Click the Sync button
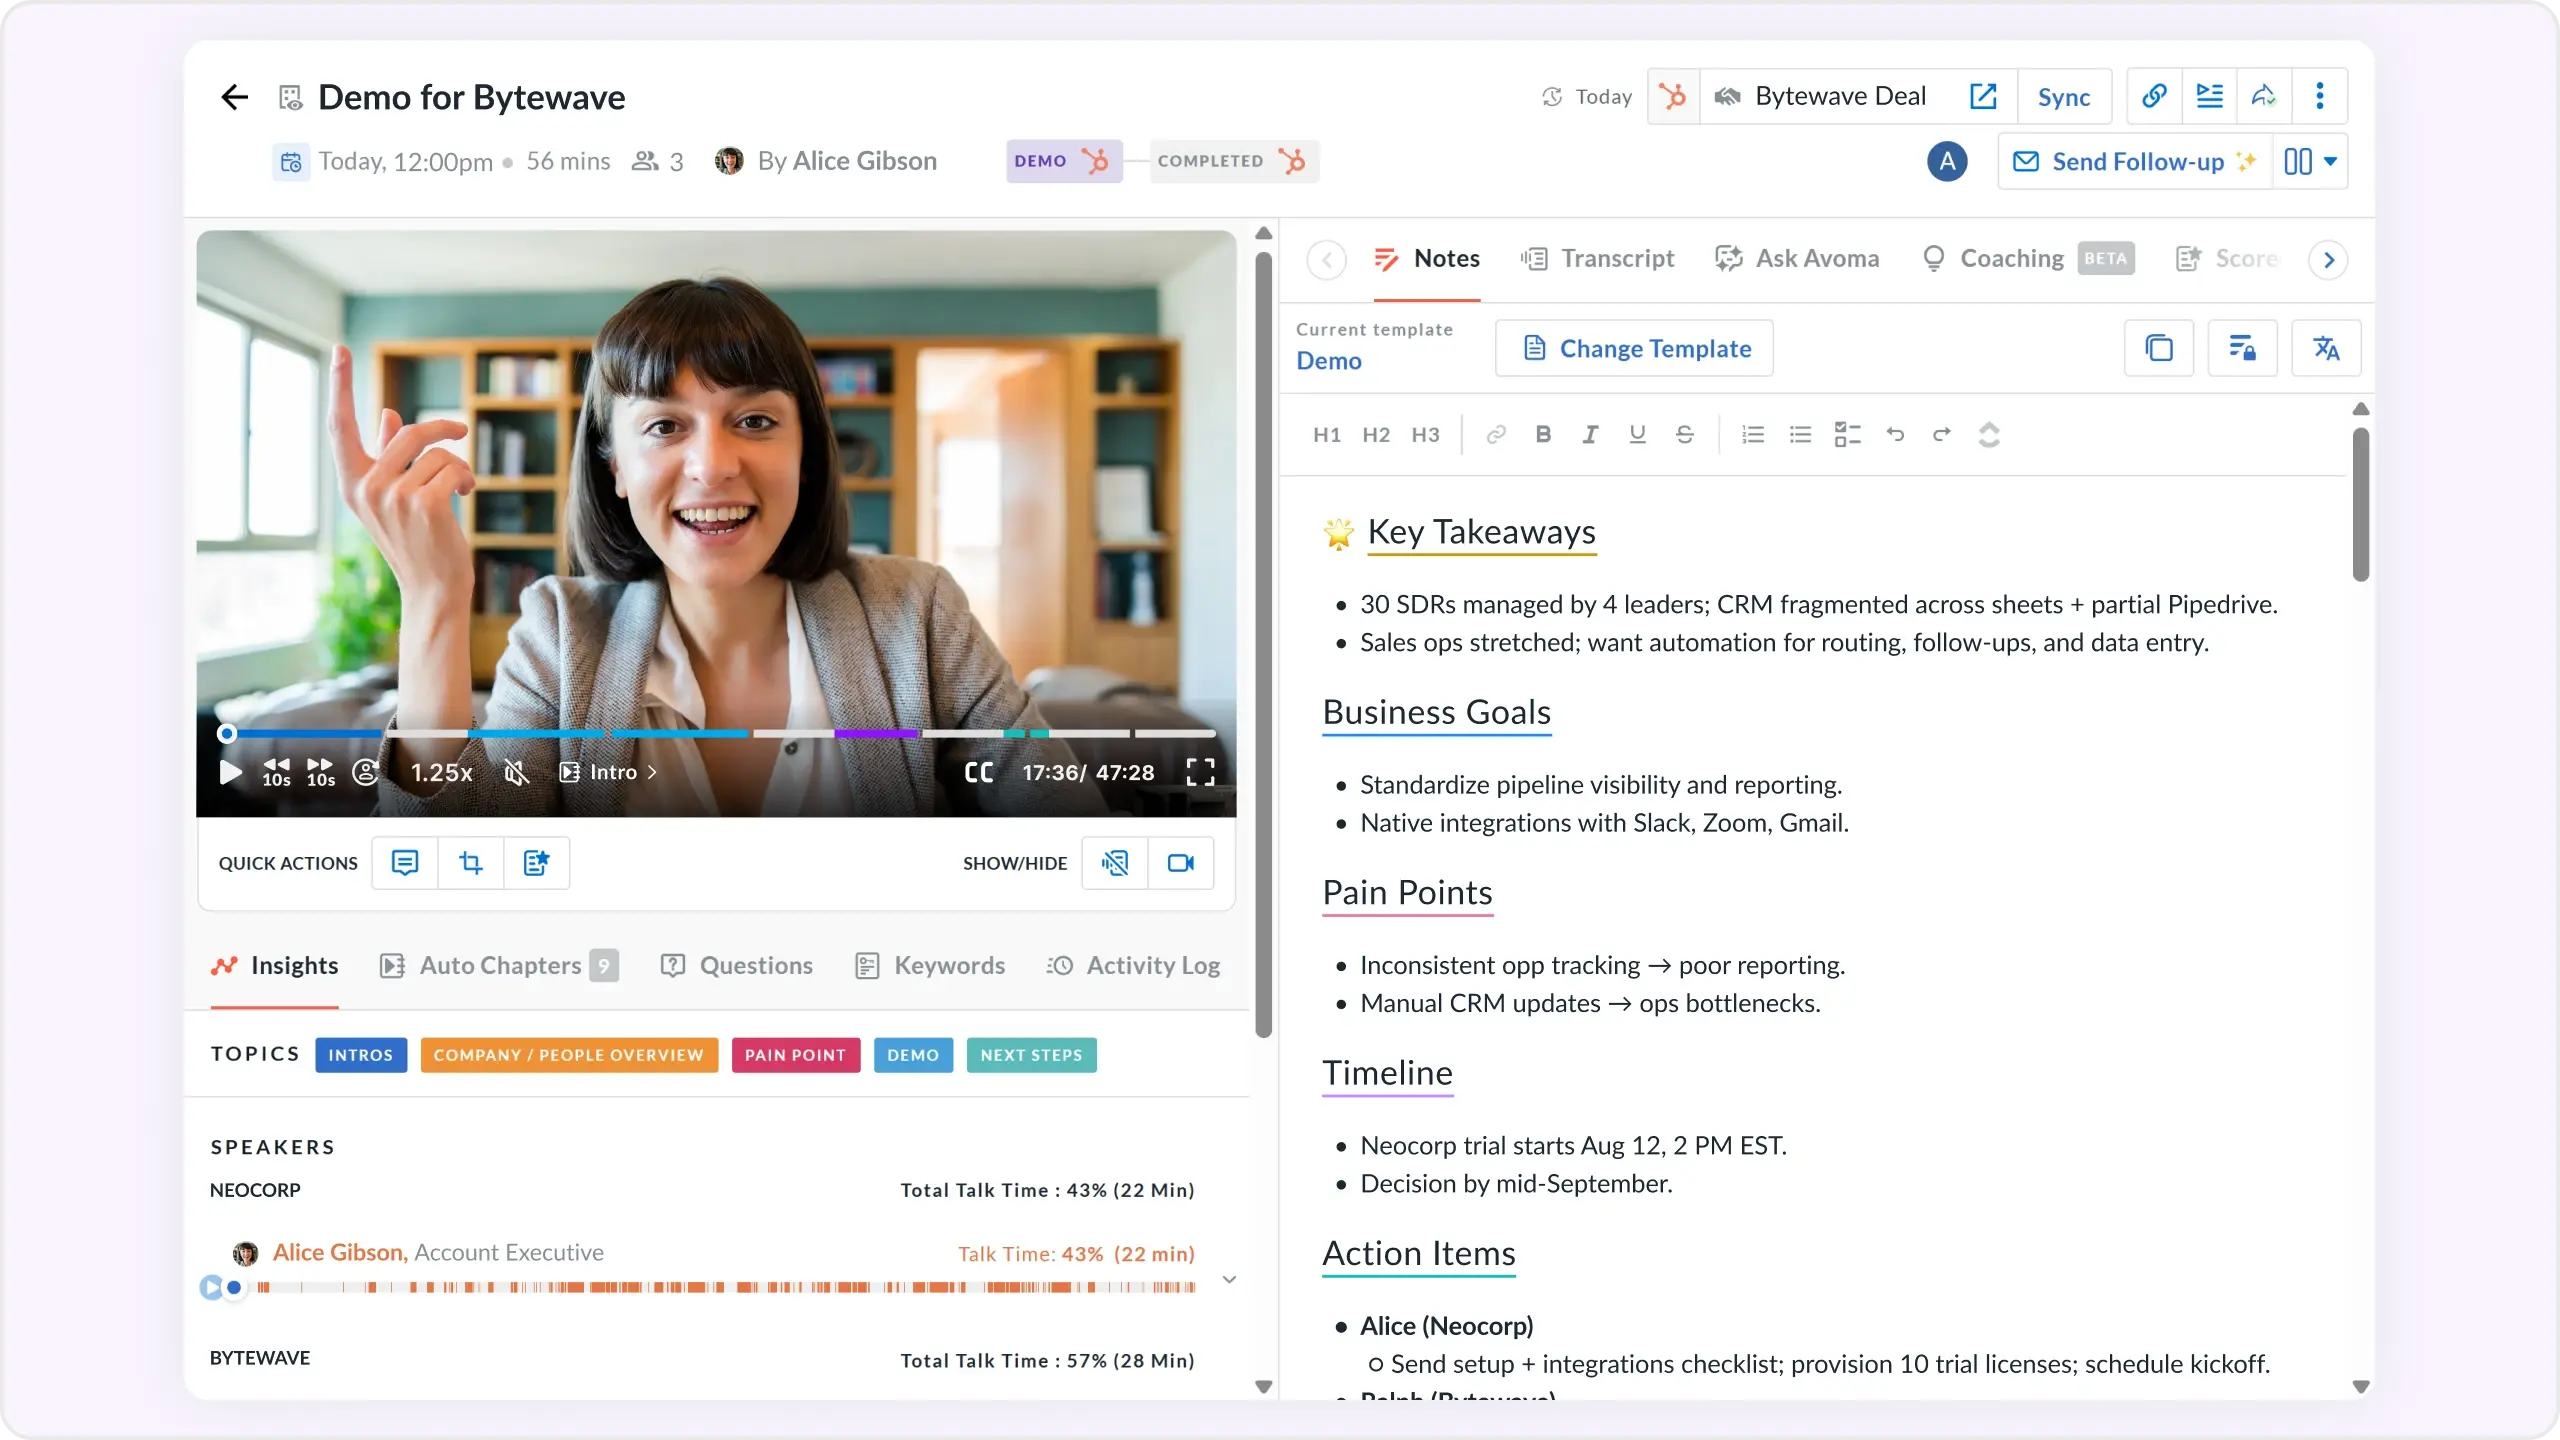 pyautogui.click(x=2063, y=97)
